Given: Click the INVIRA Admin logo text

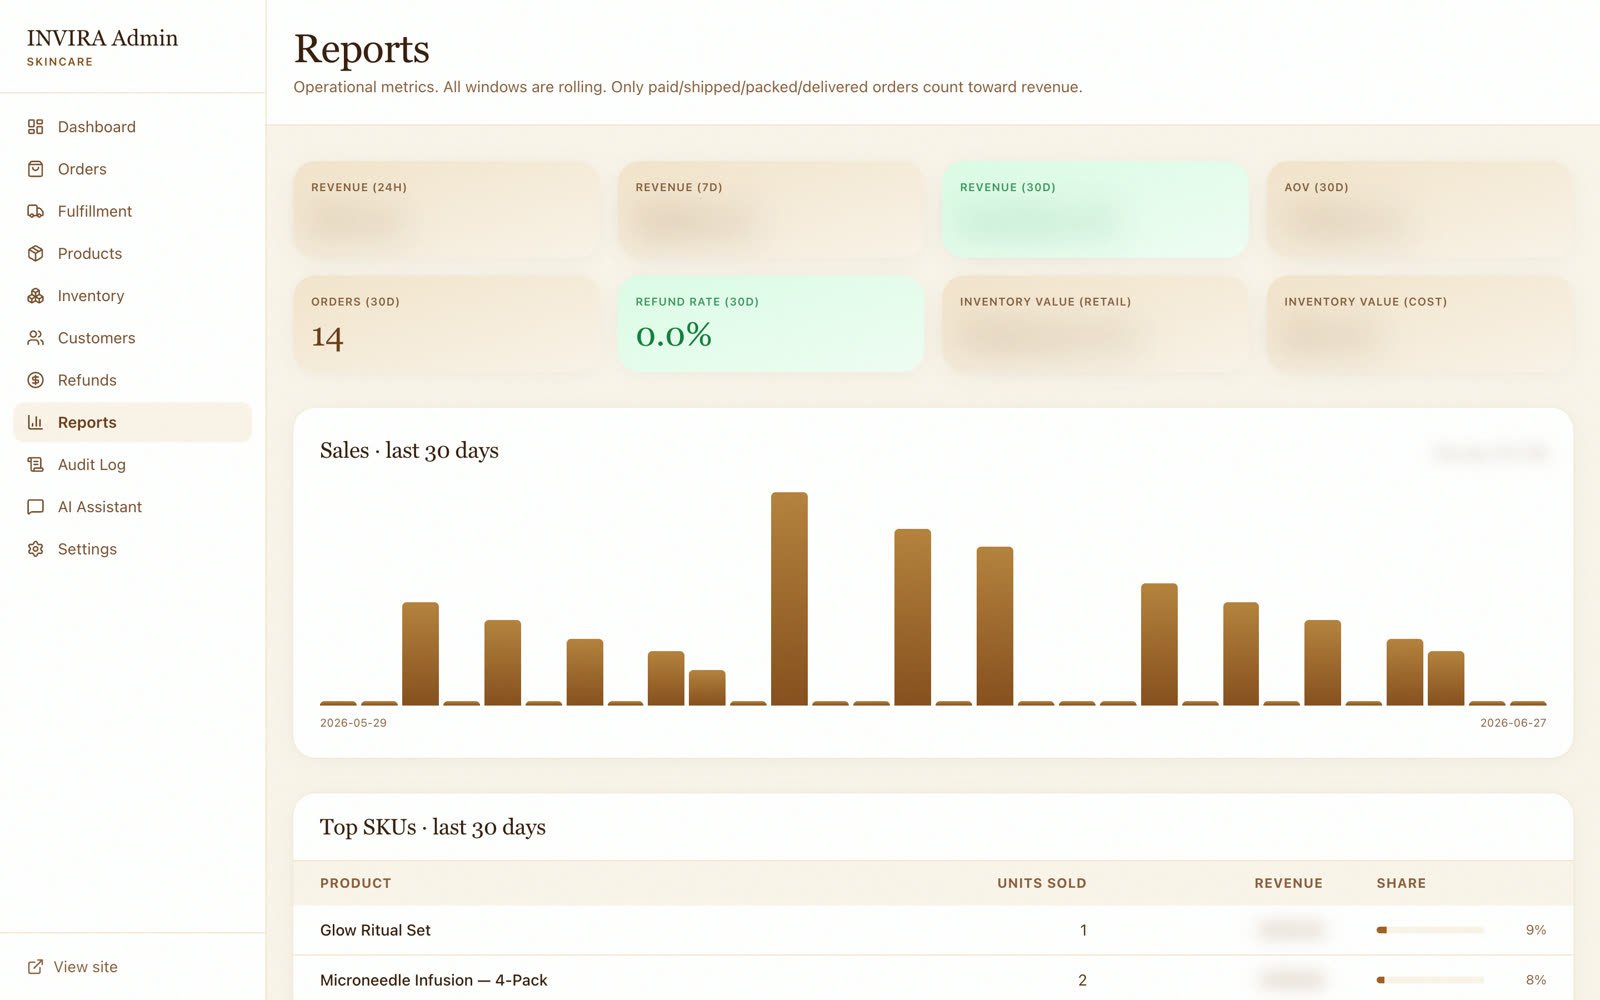Looking at the screenshot, I should [102, 38].
